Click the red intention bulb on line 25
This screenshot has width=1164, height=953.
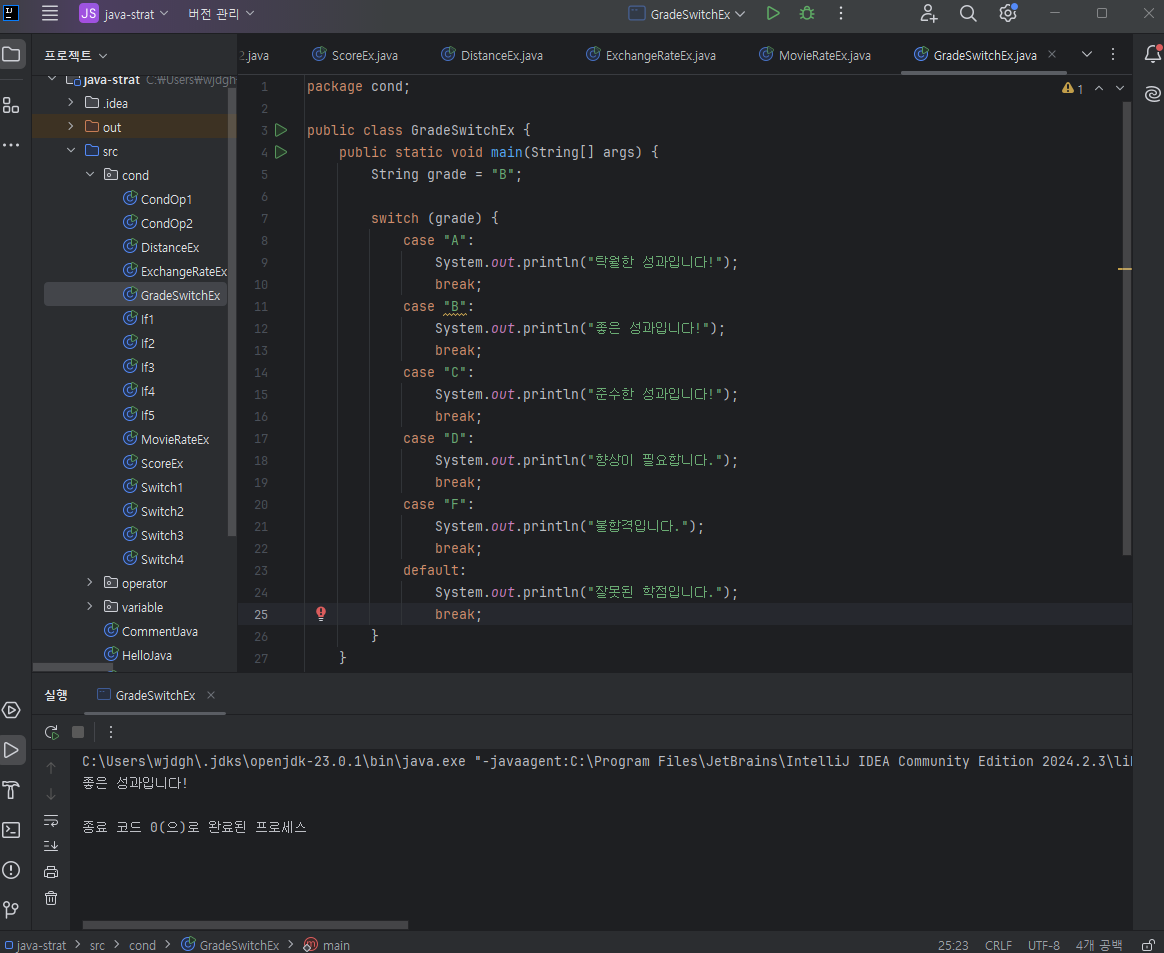321,613
